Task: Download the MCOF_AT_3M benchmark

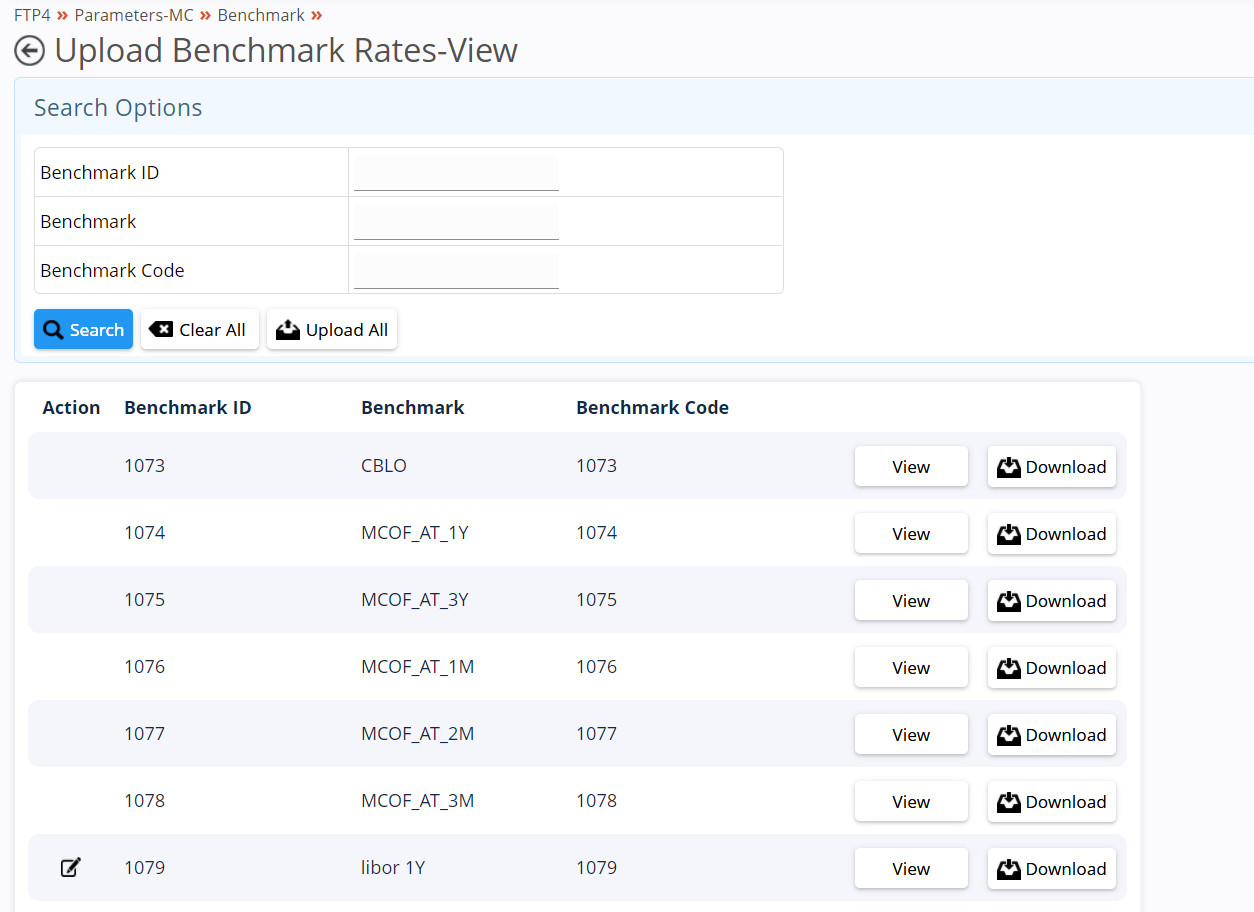Action: (1052, 801)
